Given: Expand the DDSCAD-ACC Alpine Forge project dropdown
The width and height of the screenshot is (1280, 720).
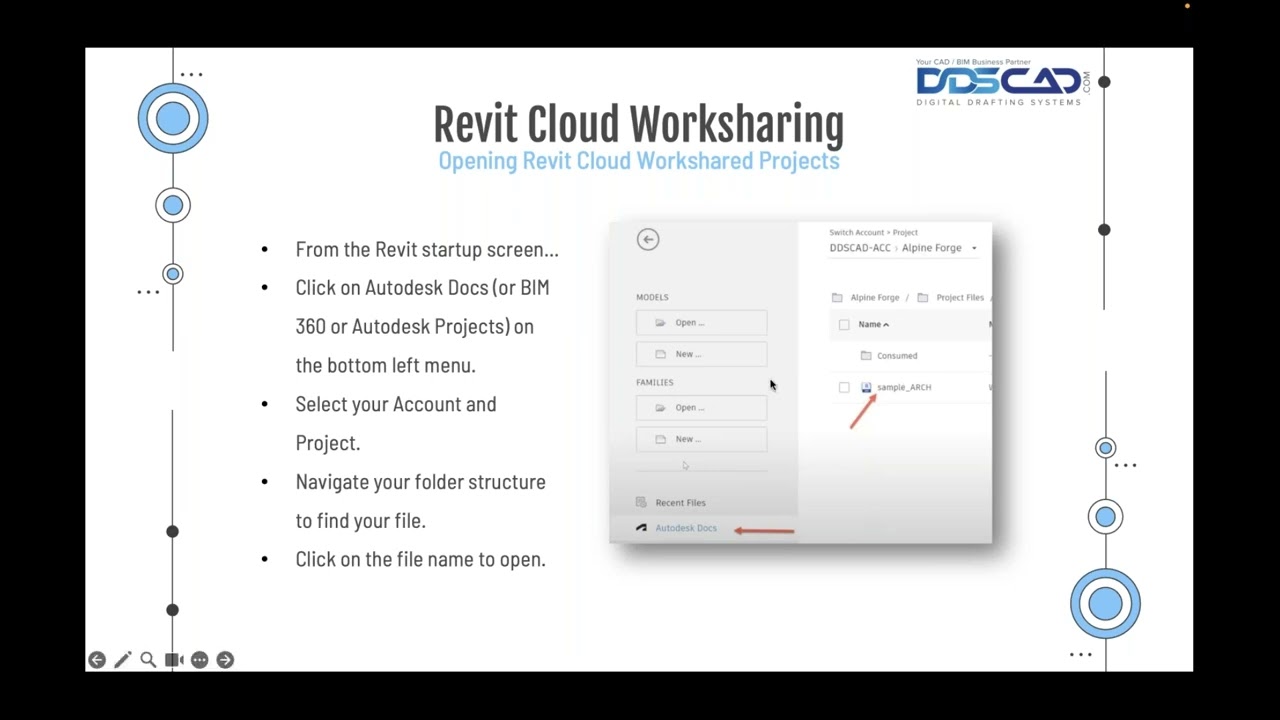Looking at the screenshot, I should click(x=974, y=248).
